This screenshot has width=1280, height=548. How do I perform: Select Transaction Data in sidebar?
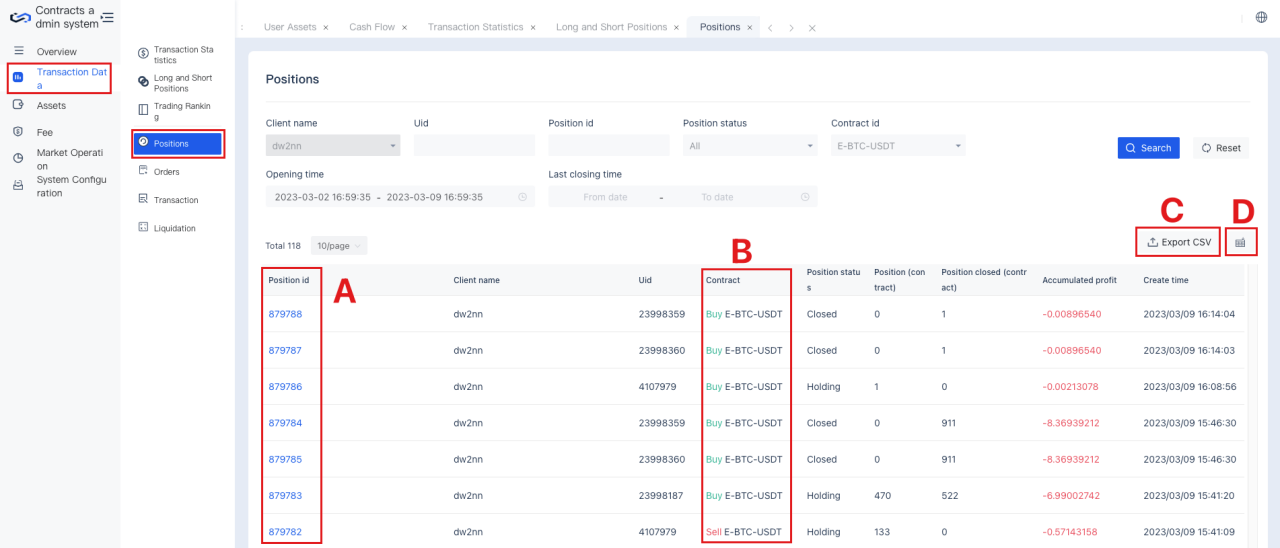click(x=60, y=78)
